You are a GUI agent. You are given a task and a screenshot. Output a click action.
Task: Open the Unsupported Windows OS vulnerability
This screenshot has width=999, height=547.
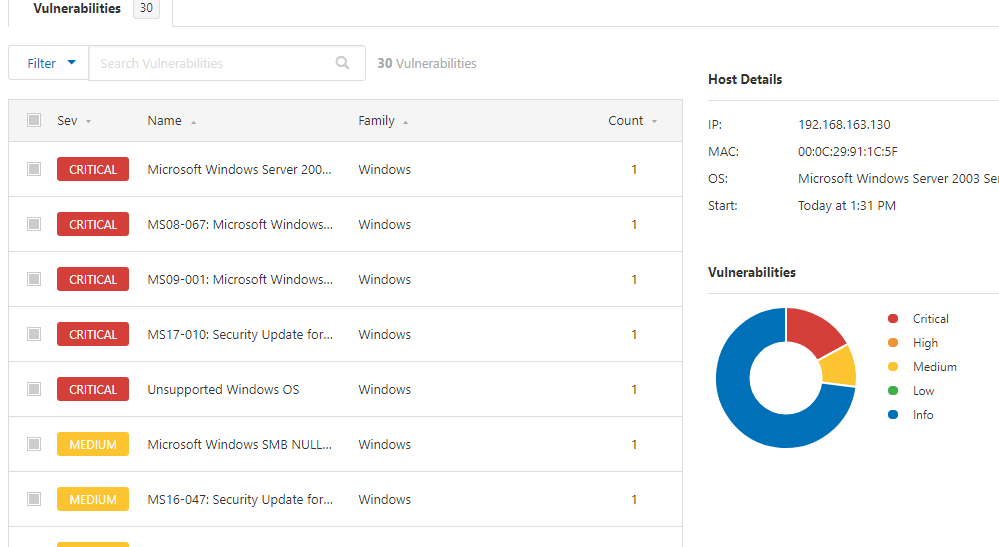[223, 389]
